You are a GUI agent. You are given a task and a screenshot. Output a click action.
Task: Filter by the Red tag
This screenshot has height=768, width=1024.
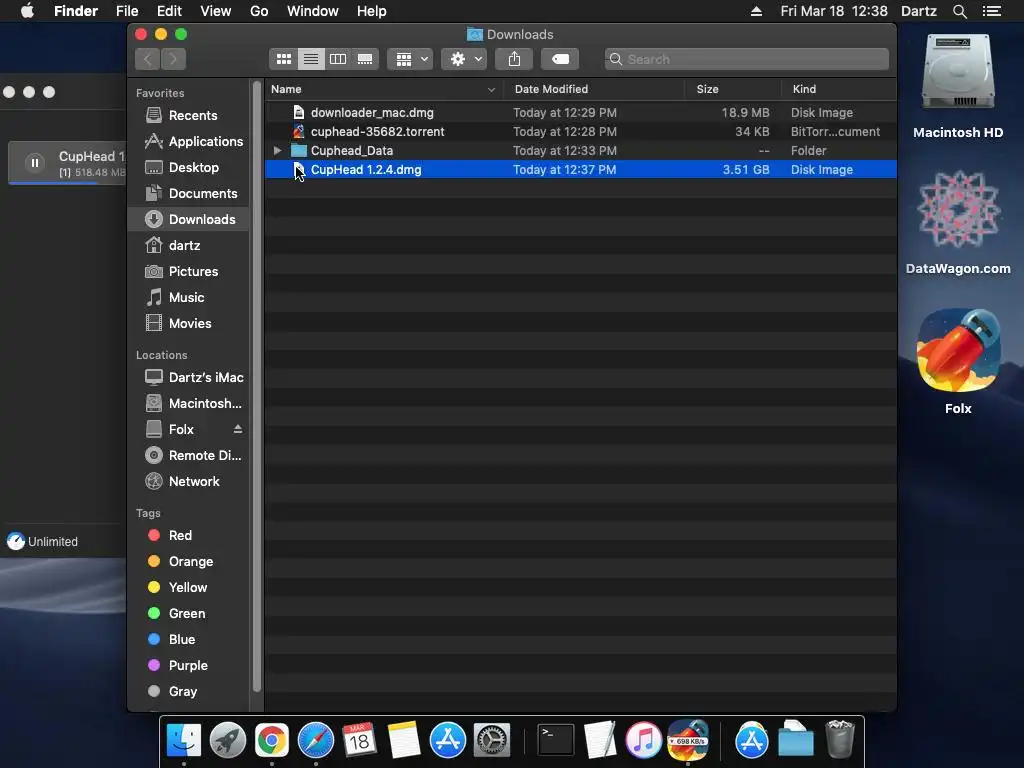pos(170,536)
